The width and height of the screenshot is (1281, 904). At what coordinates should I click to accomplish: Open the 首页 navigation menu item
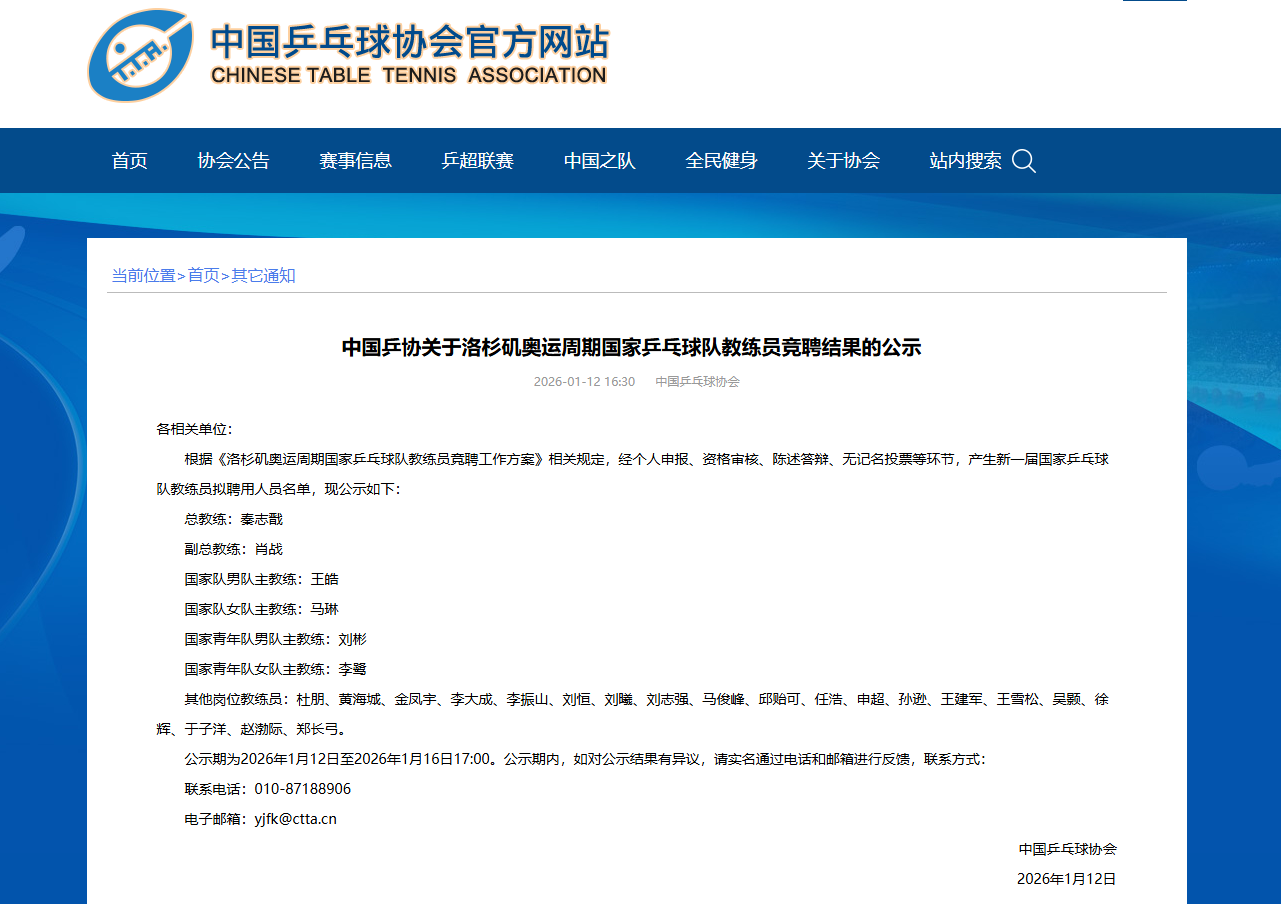point(130,161)
